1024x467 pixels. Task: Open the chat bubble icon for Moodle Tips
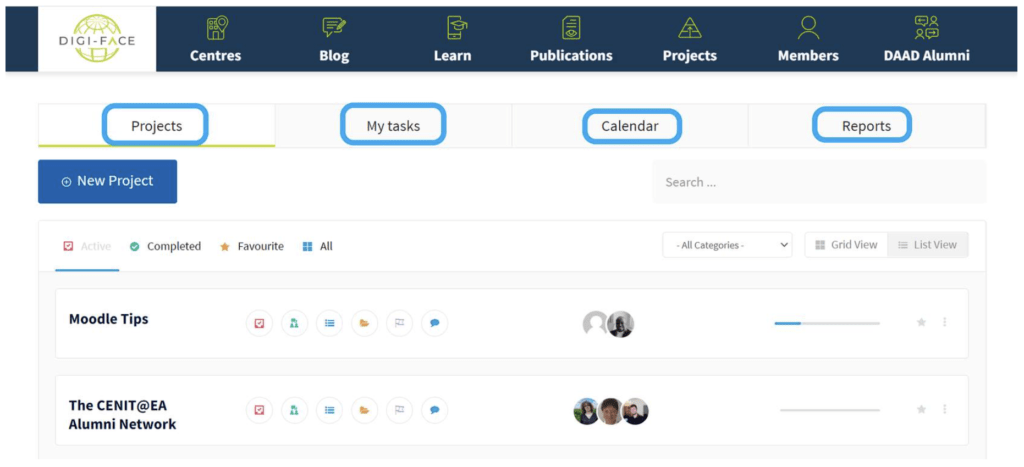pos(434,323)
